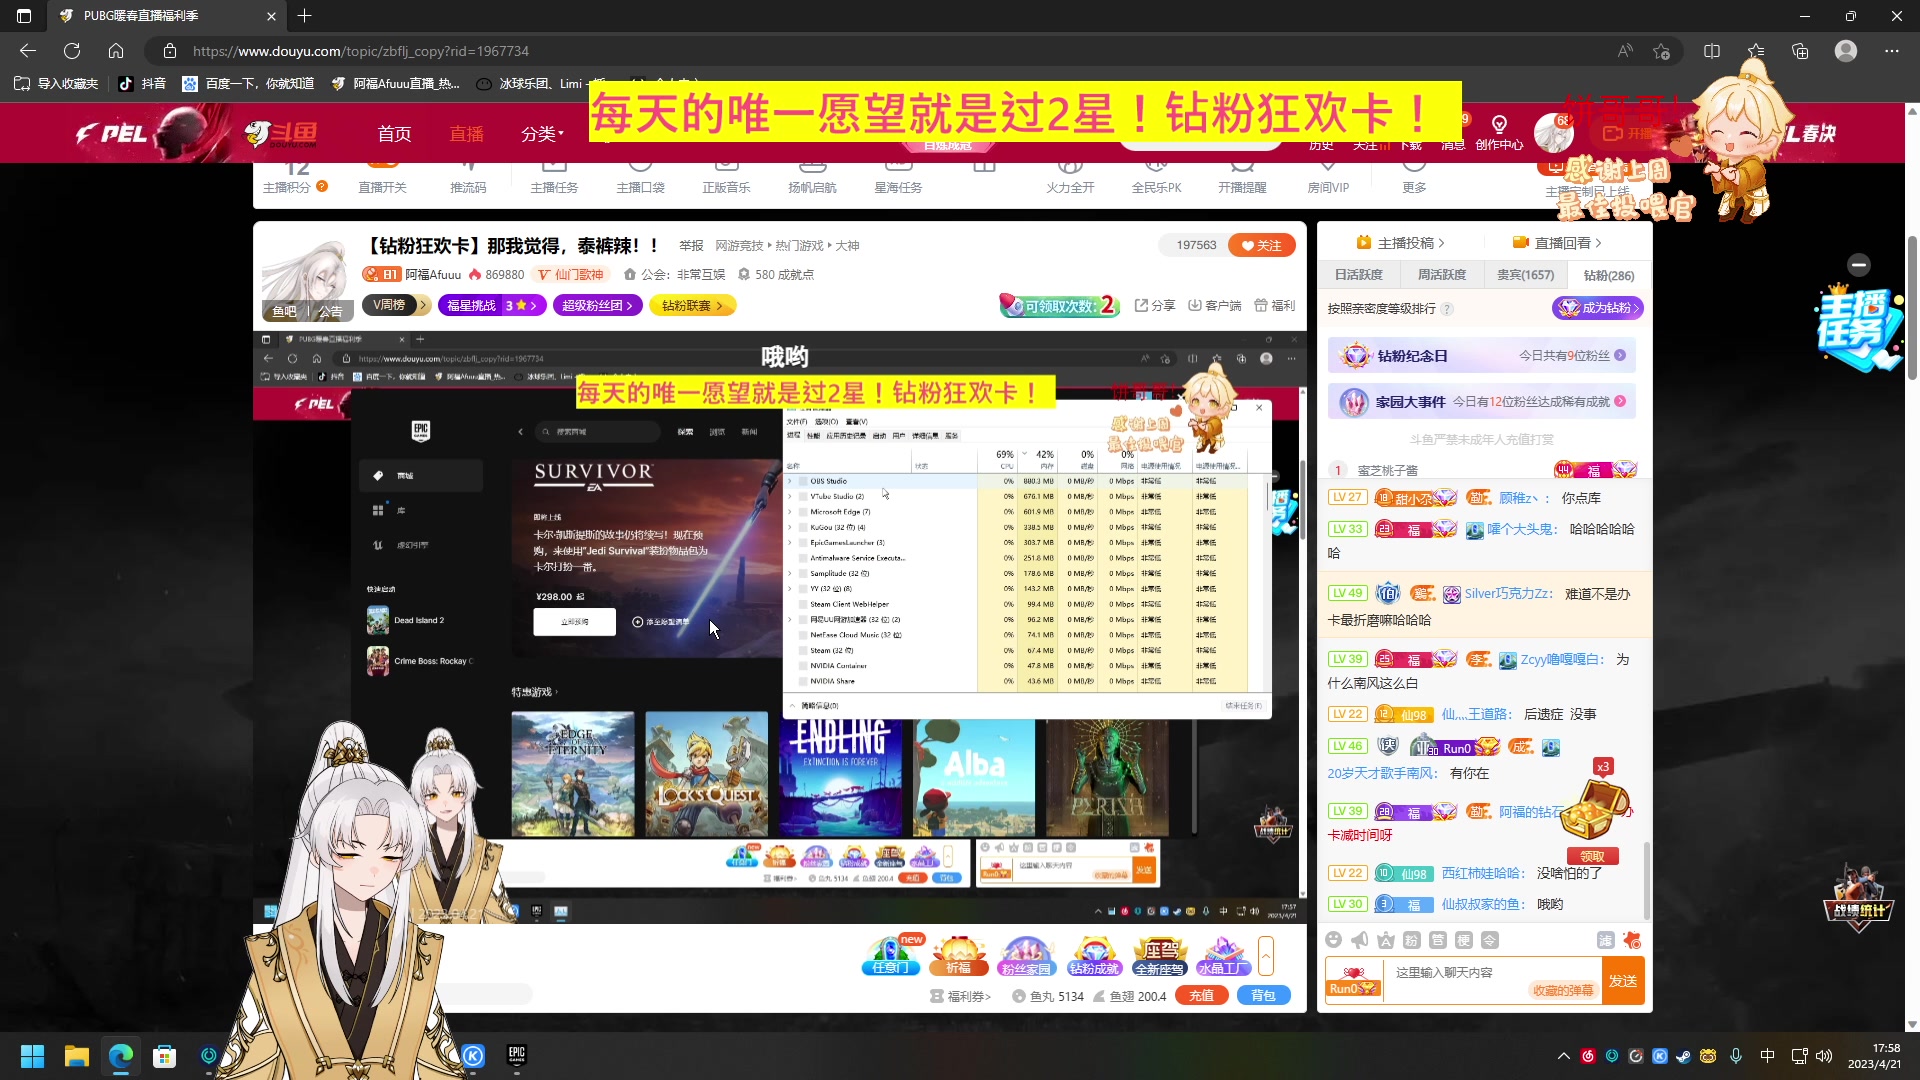Click the microphone icon in system tray

point(1736,1056)
